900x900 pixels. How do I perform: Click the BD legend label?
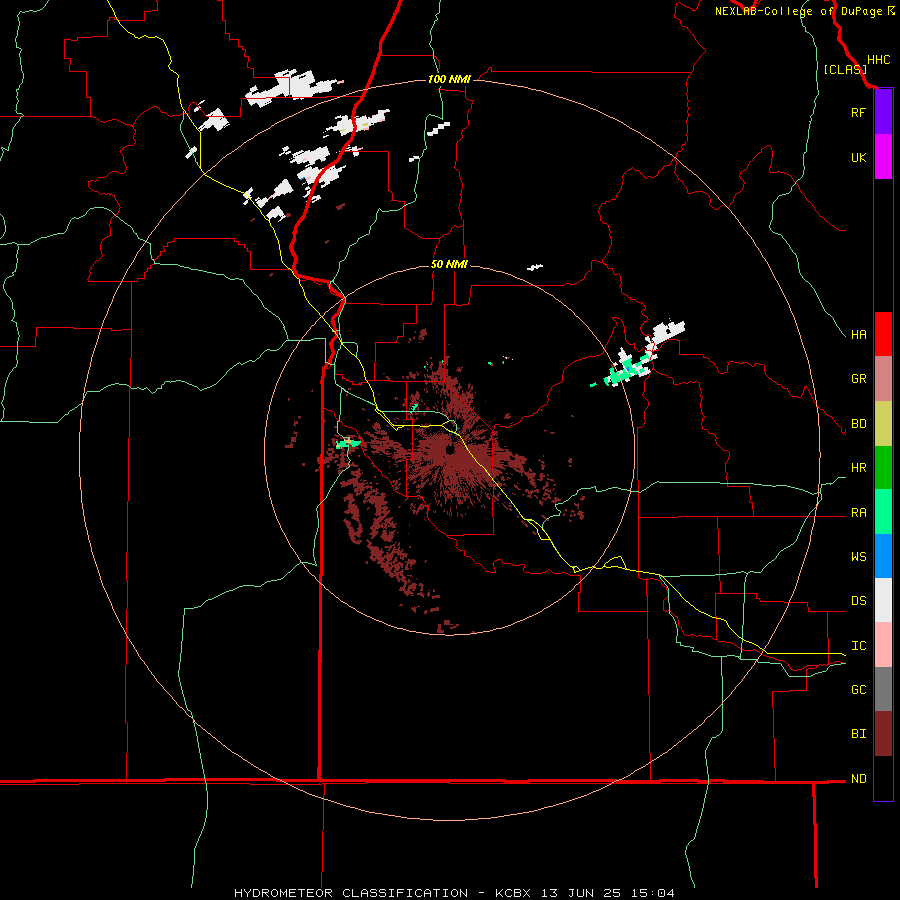tap(858, 424)
